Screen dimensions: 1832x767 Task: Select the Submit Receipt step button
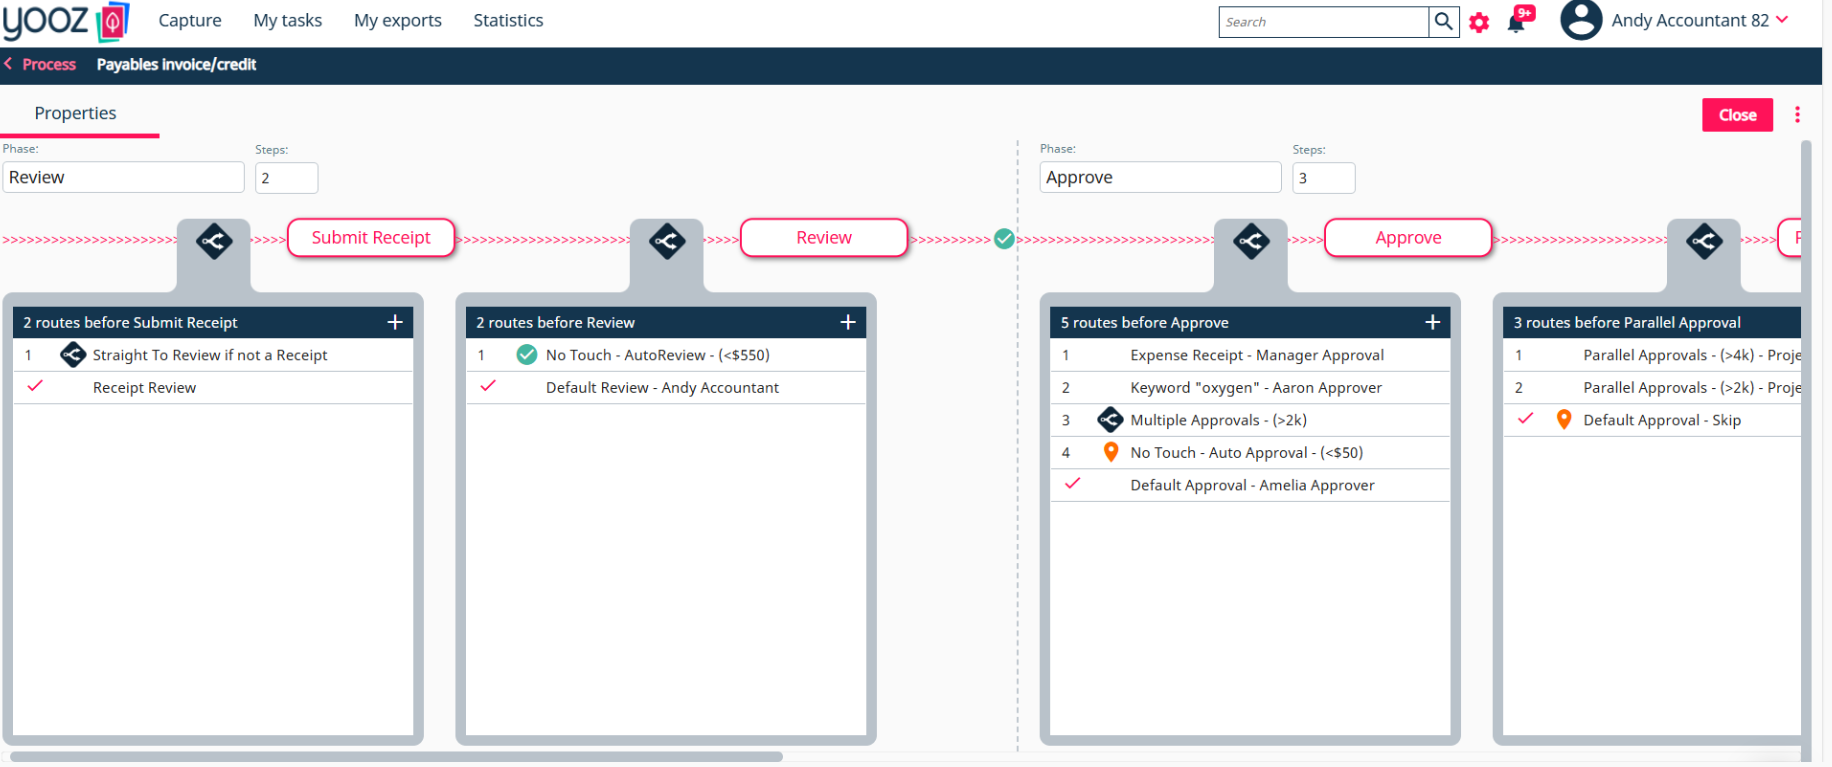pos(371,238)
